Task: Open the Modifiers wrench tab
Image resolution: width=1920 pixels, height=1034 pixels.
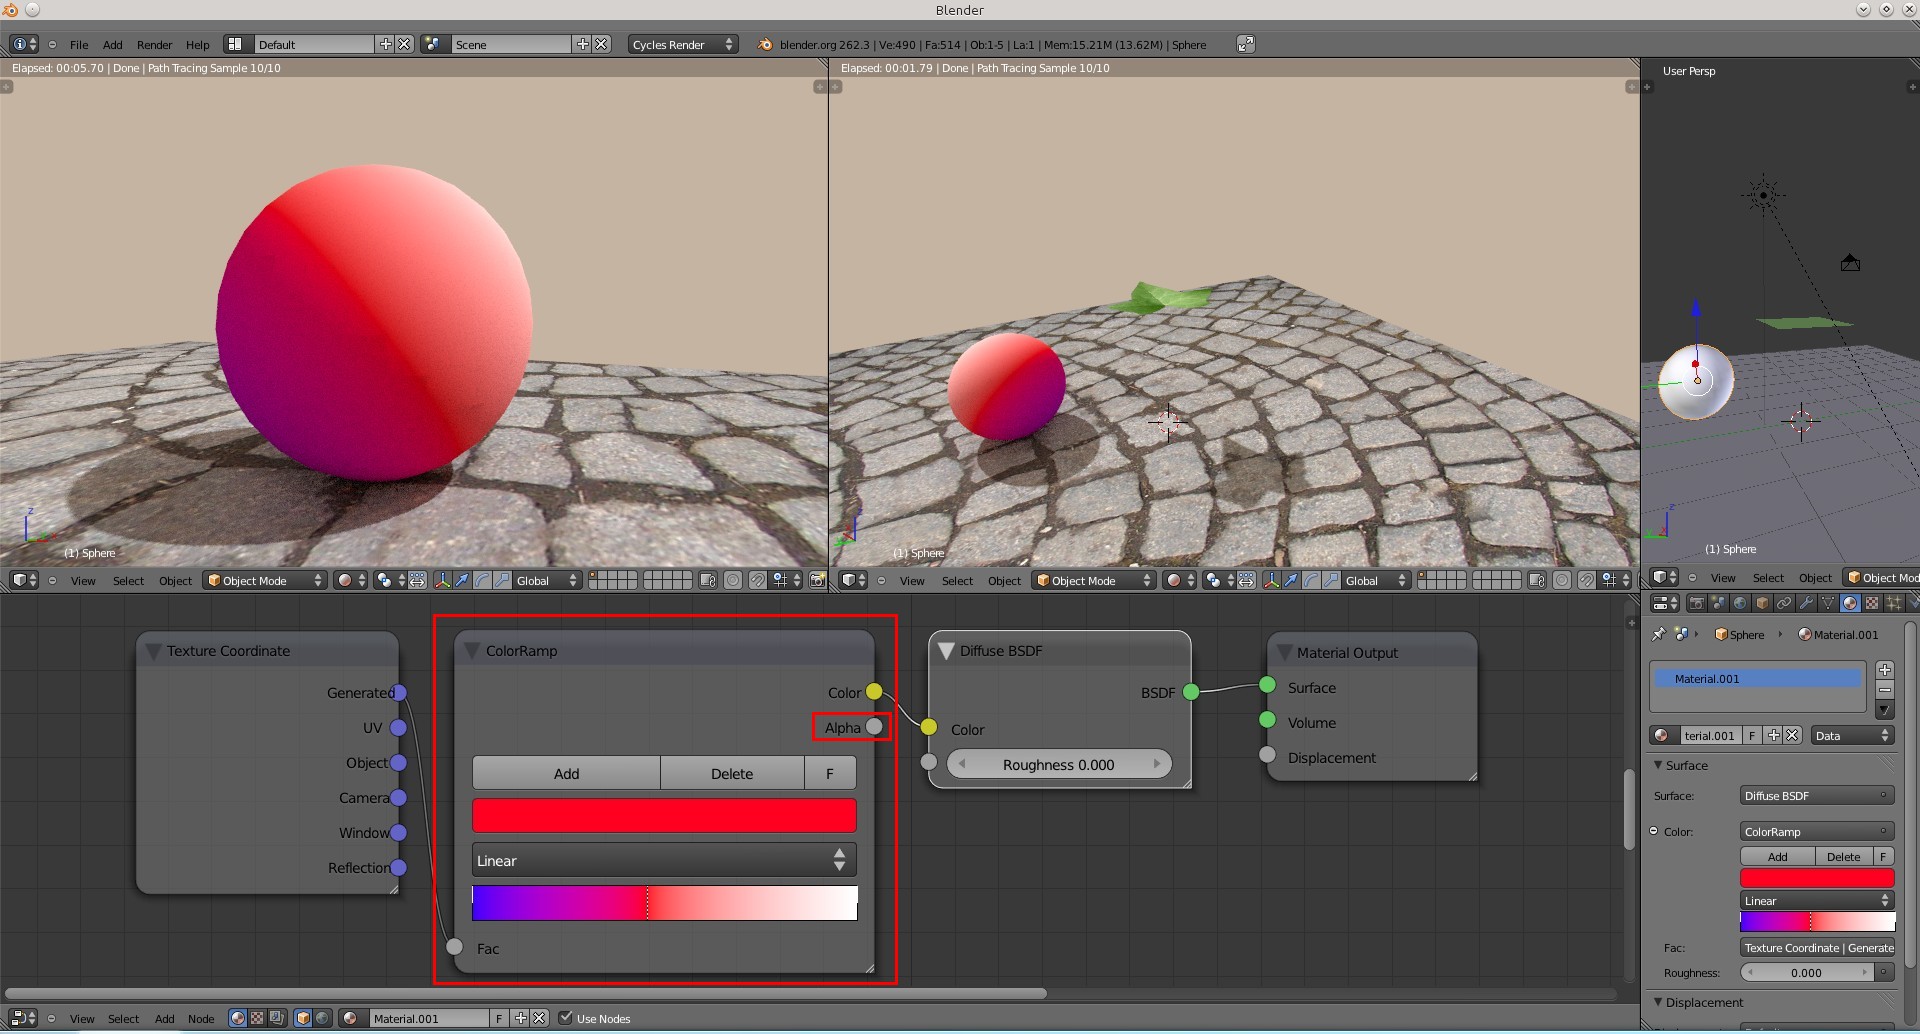Action: pyautogui.click(x=1806, y=603)
